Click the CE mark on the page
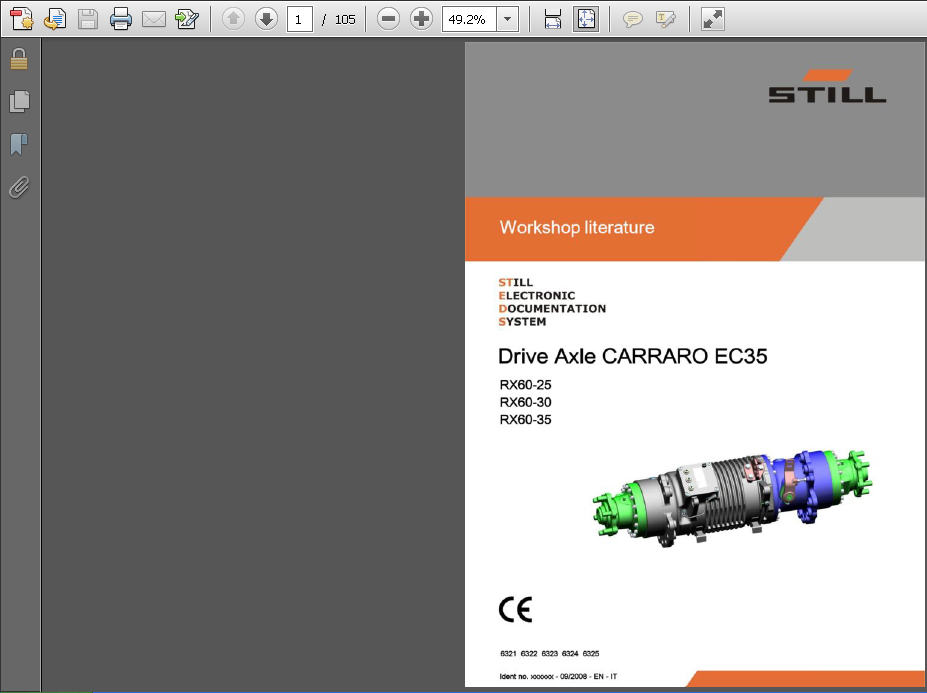The image size is (927, 693). point(516,610)
